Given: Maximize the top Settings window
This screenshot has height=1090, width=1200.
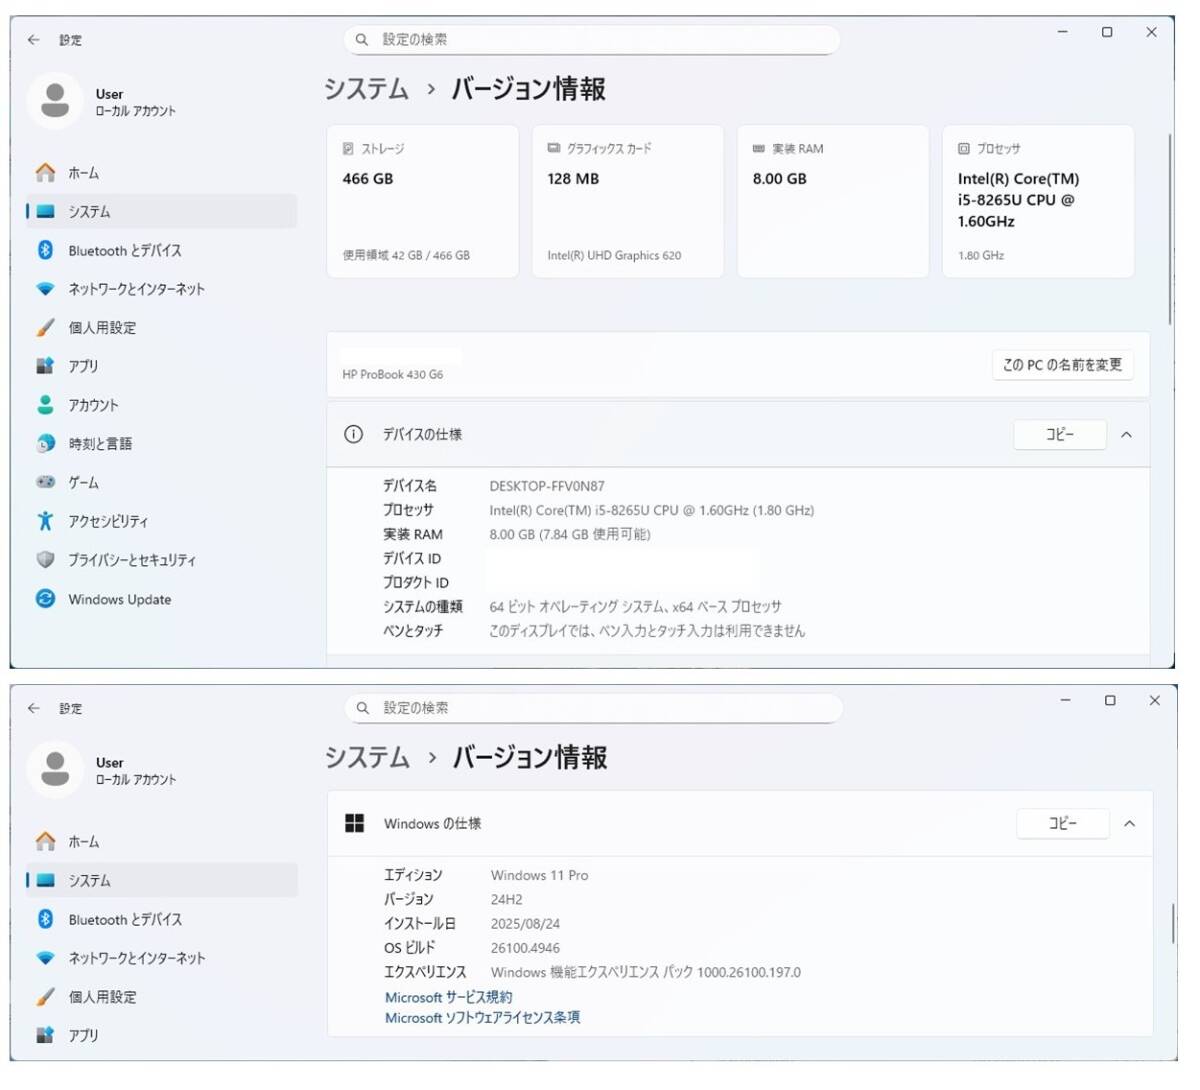Looking at the screenshot, I should [x=1107, y=32].
